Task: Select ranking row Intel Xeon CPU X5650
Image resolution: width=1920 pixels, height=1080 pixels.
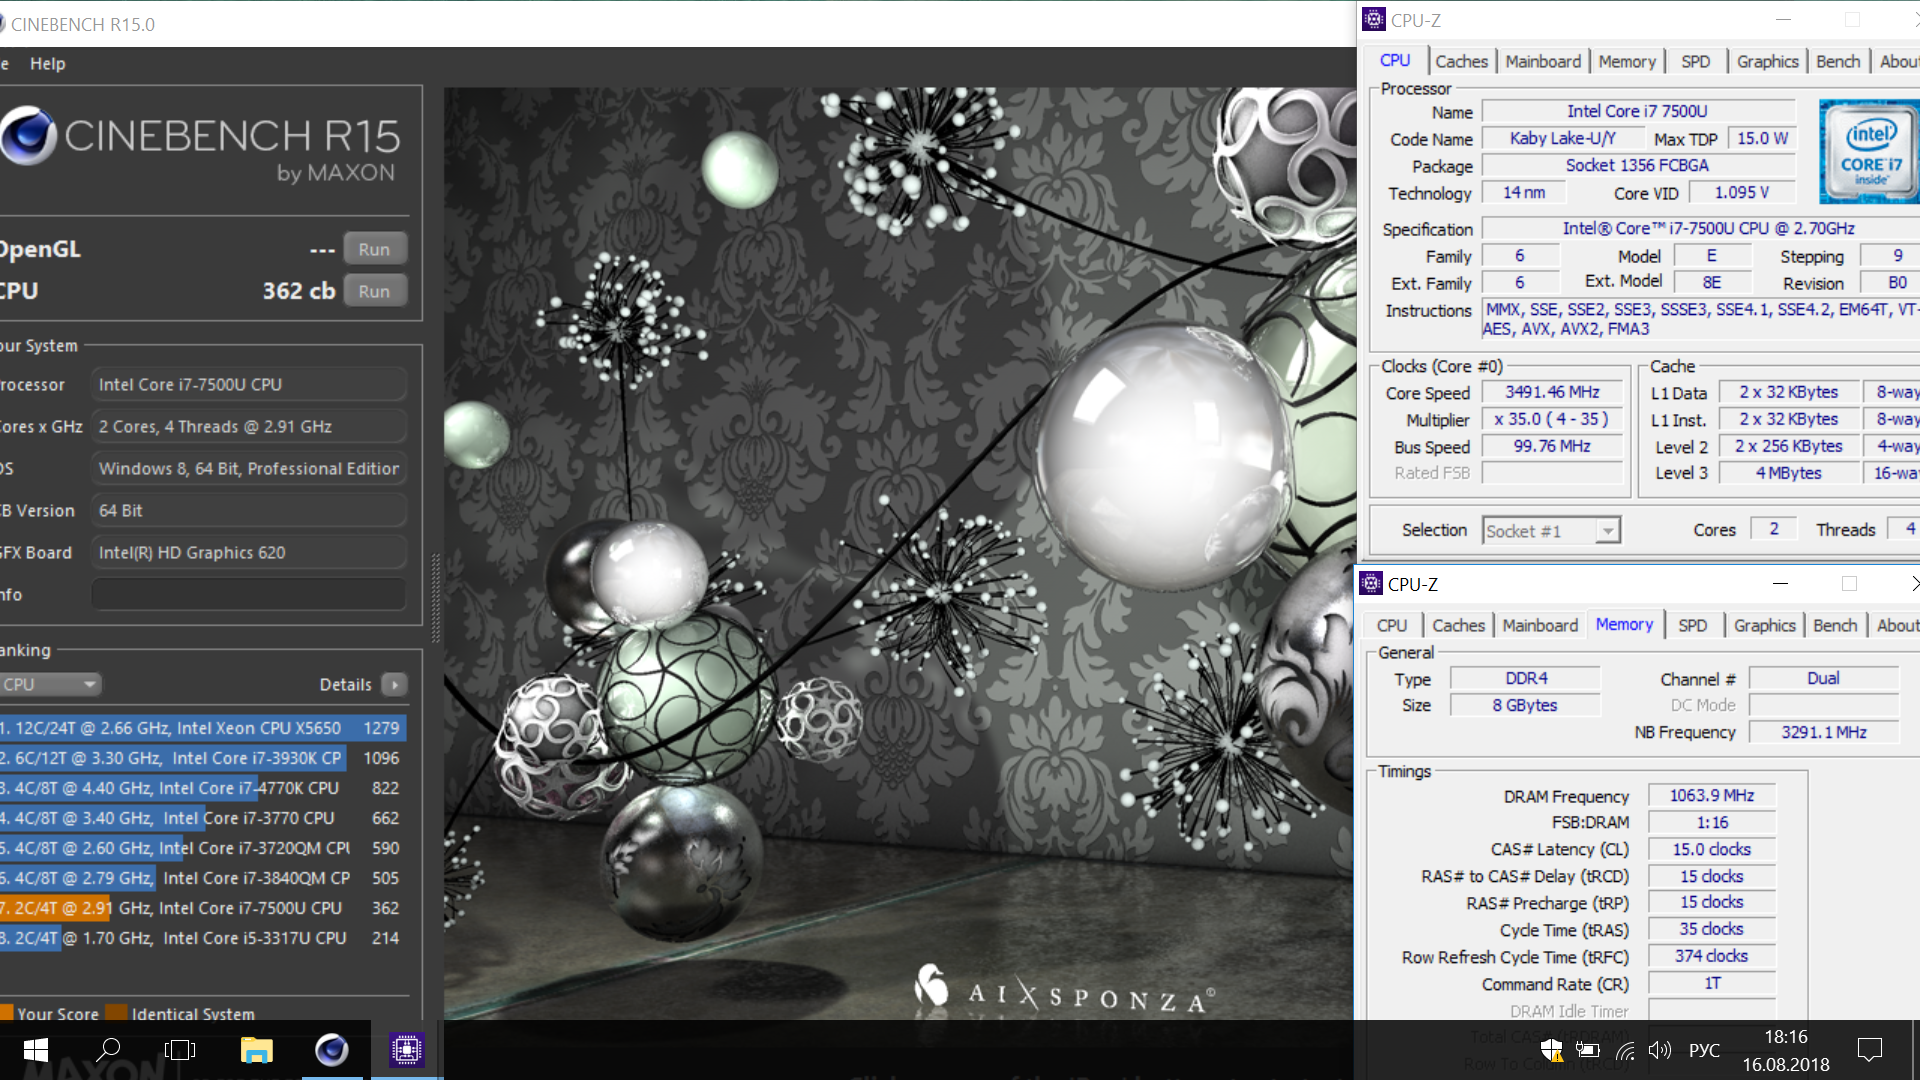Action: (x=203, y=728)
